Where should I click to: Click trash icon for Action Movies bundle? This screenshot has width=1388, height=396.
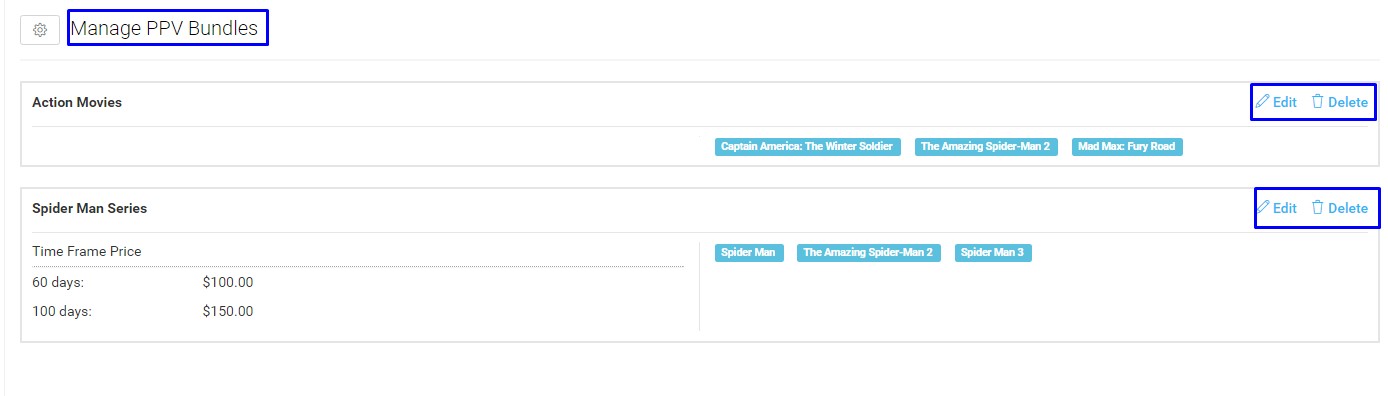(1317, 102)
